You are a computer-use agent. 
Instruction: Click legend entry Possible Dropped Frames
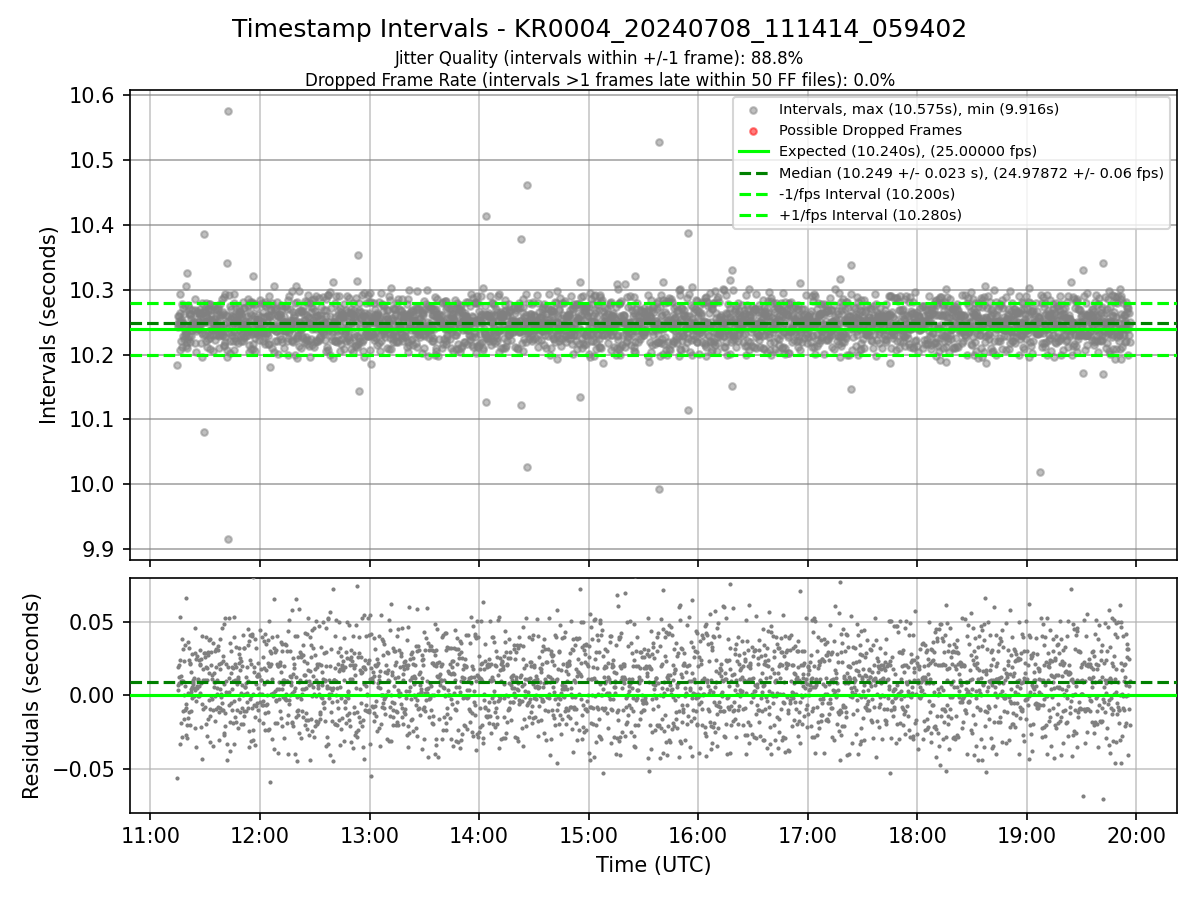(x=870, y=130)
